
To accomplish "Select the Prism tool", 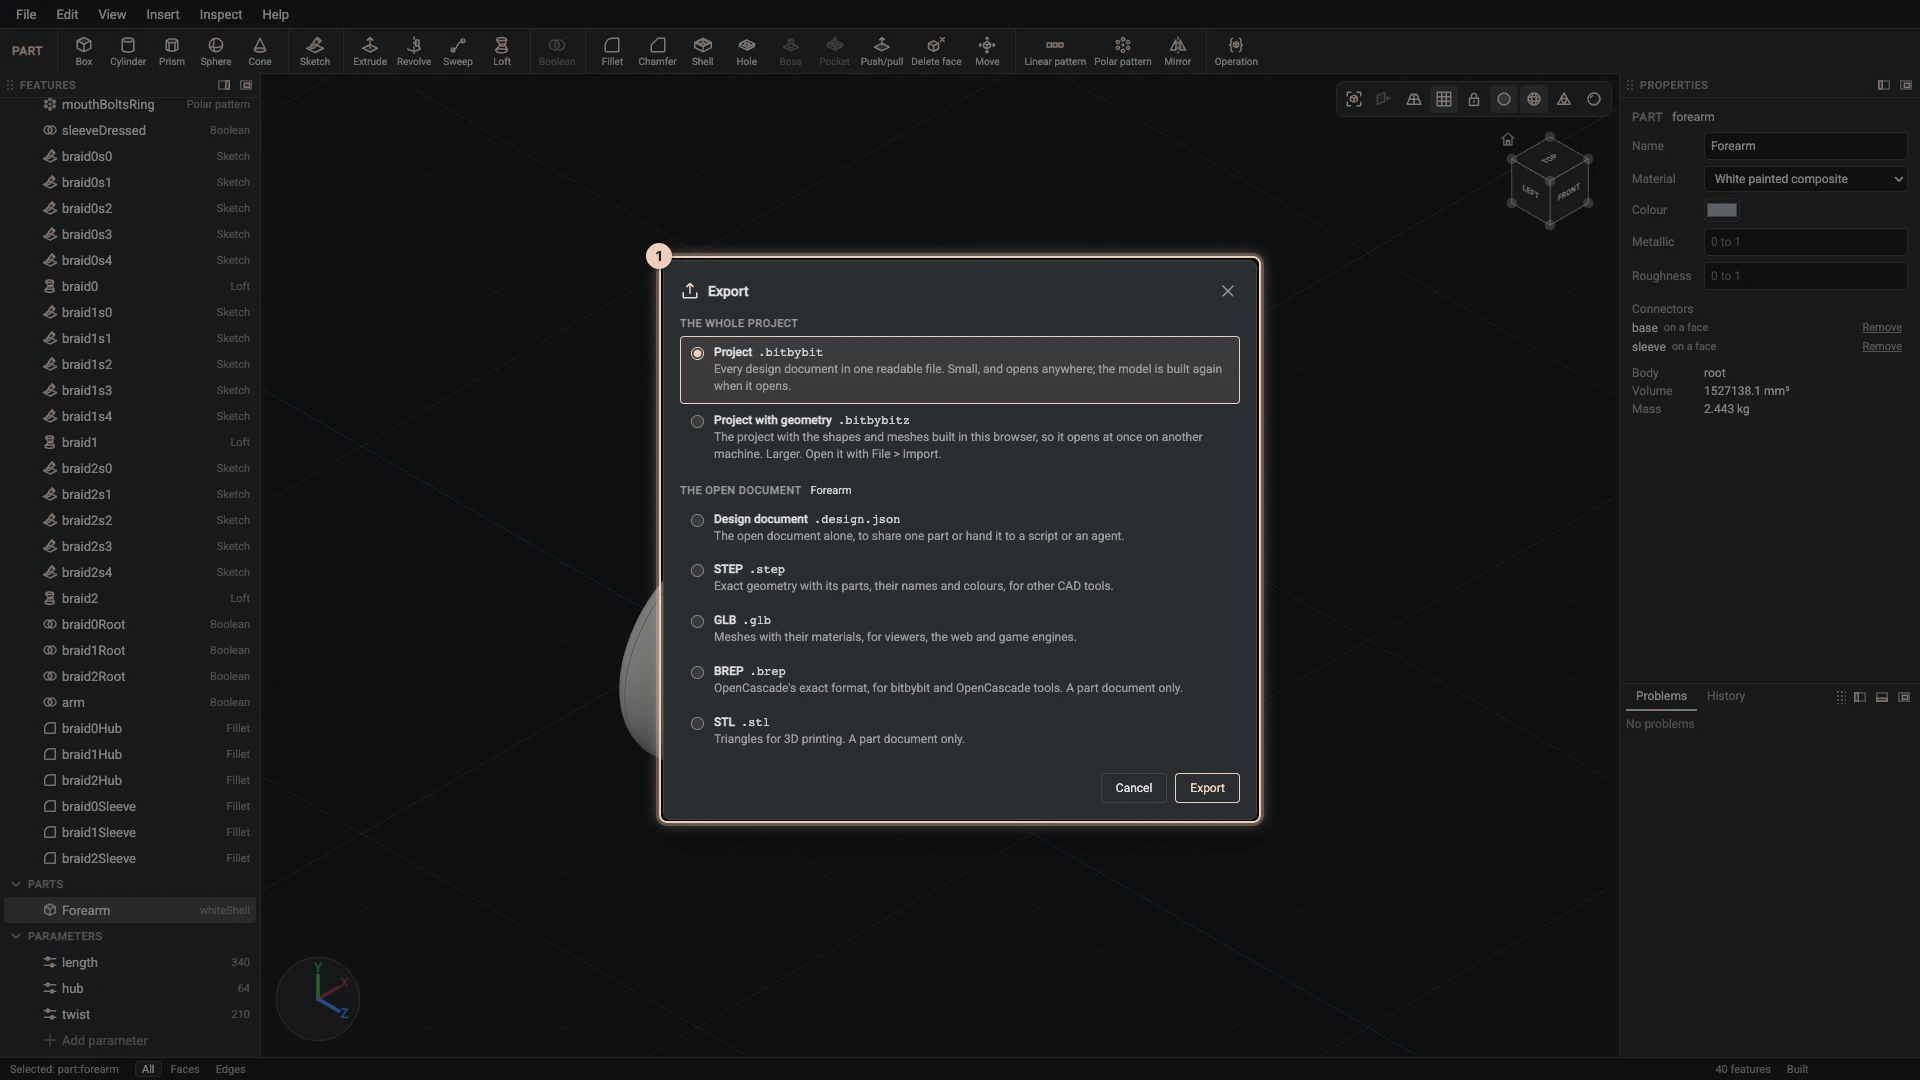I will coord(172,51).
